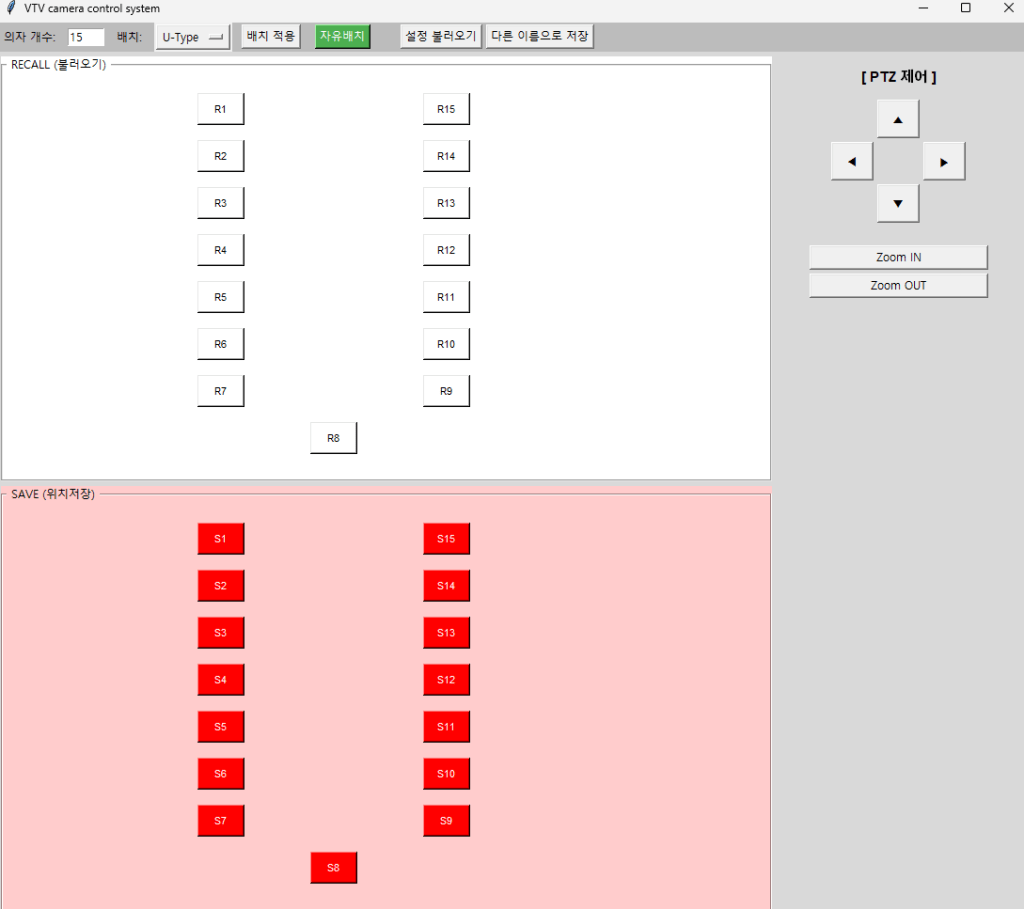Click the app feather icon in title bar
This screenshot has height=909, width=1024.
[x=11, y=8]
